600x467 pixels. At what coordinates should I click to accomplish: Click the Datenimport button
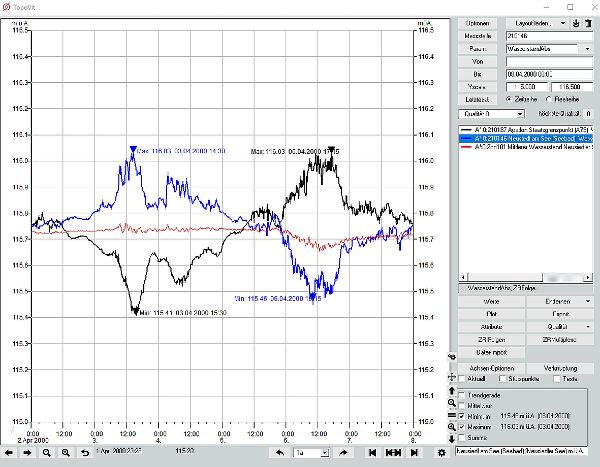coord(491,353)
